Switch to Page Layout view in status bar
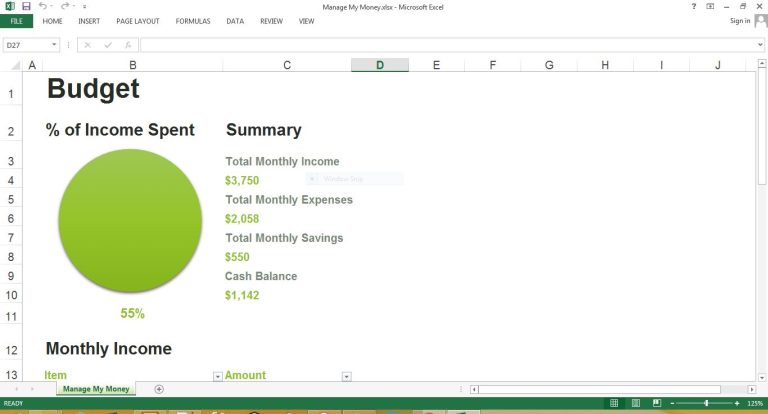 pos(635,403)
